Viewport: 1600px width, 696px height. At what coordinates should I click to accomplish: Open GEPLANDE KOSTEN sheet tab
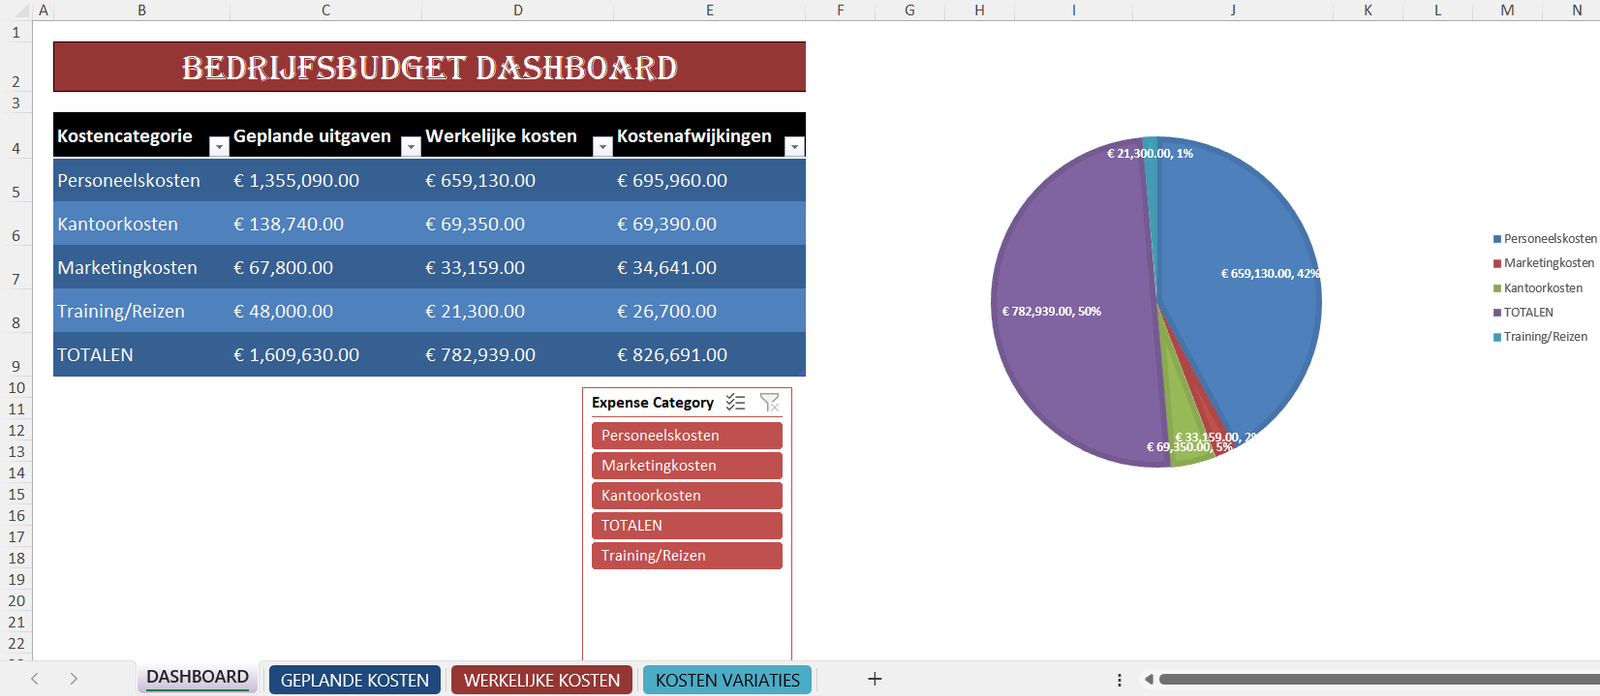point(354,680)
